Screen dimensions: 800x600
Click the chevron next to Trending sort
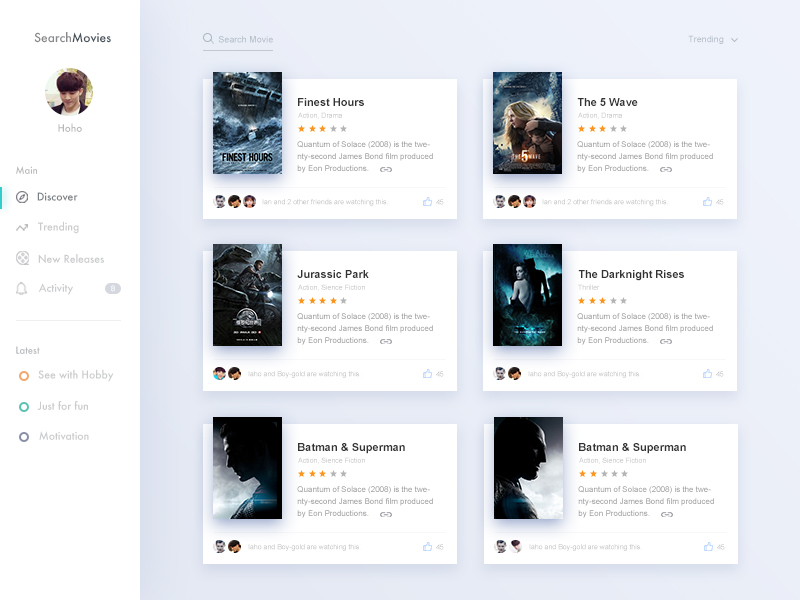coord(734,40)
